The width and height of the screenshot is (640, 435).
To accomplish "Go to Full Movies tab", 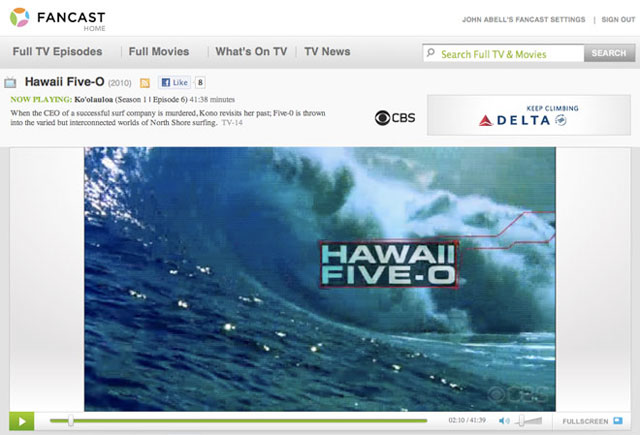I will click(x=159, y=52).
